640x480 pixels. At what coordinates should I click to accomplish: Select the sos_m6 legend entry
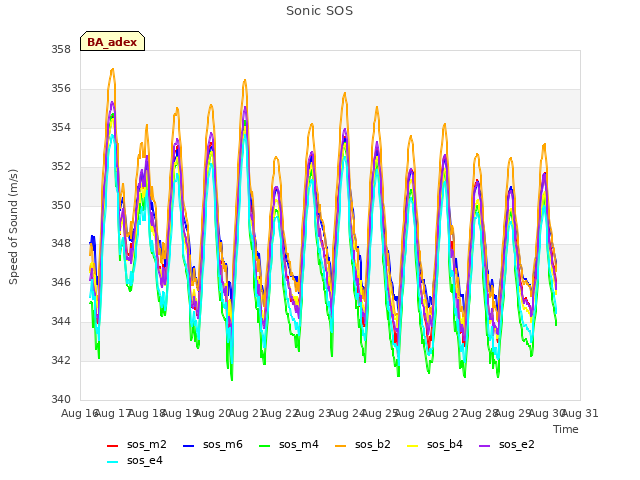(x=213, y=444)
